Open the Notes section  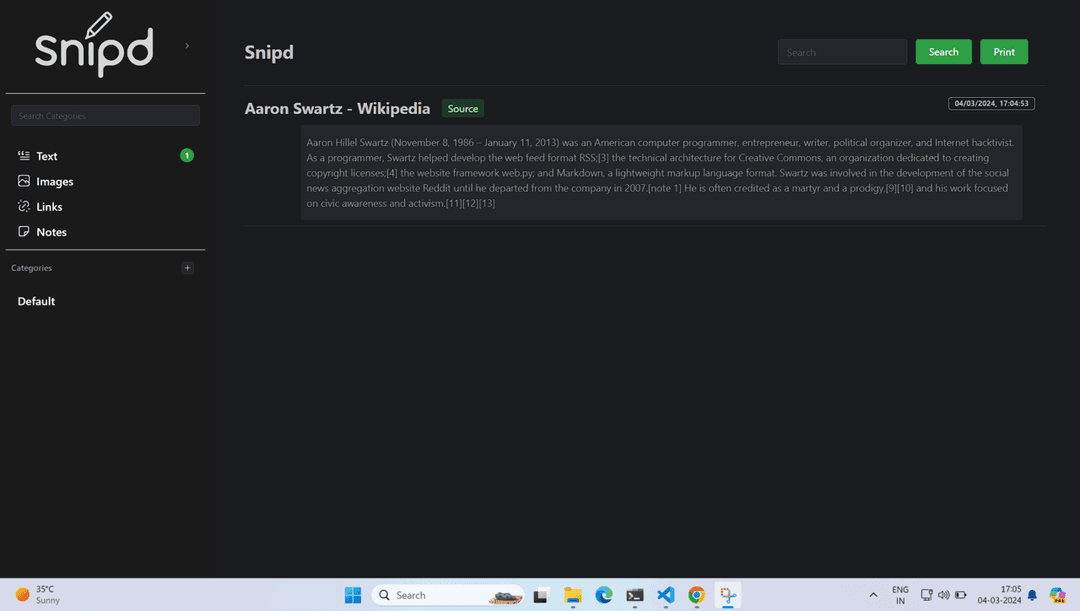coord(52,232)
